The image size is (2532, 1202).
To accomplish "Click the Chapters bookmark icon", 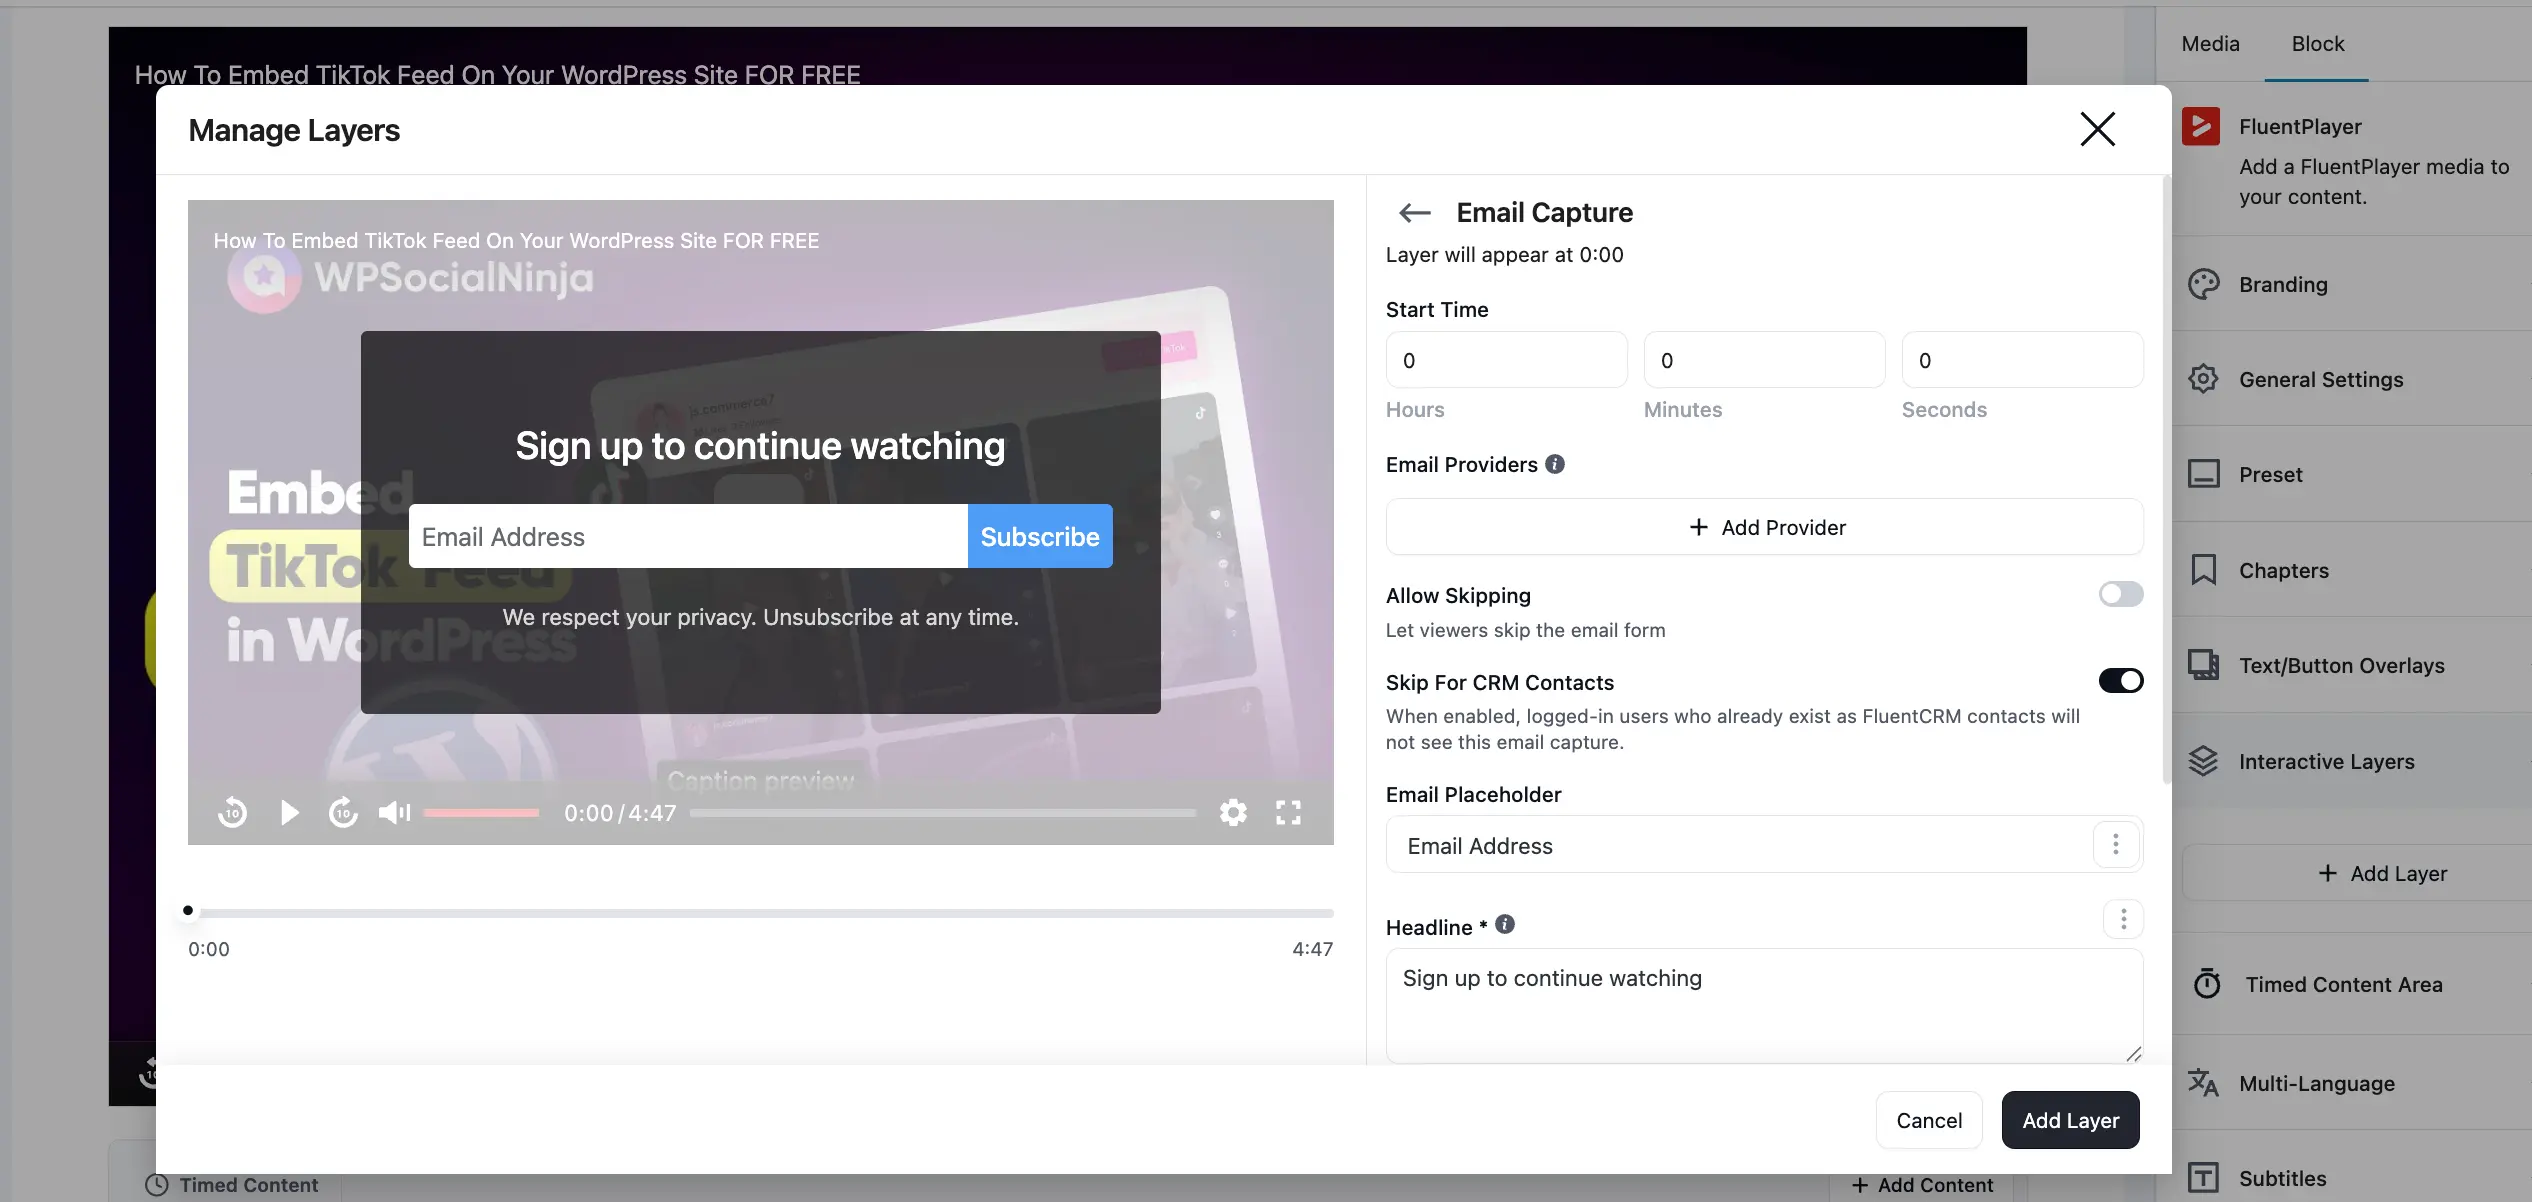I will click(2203, 570).
